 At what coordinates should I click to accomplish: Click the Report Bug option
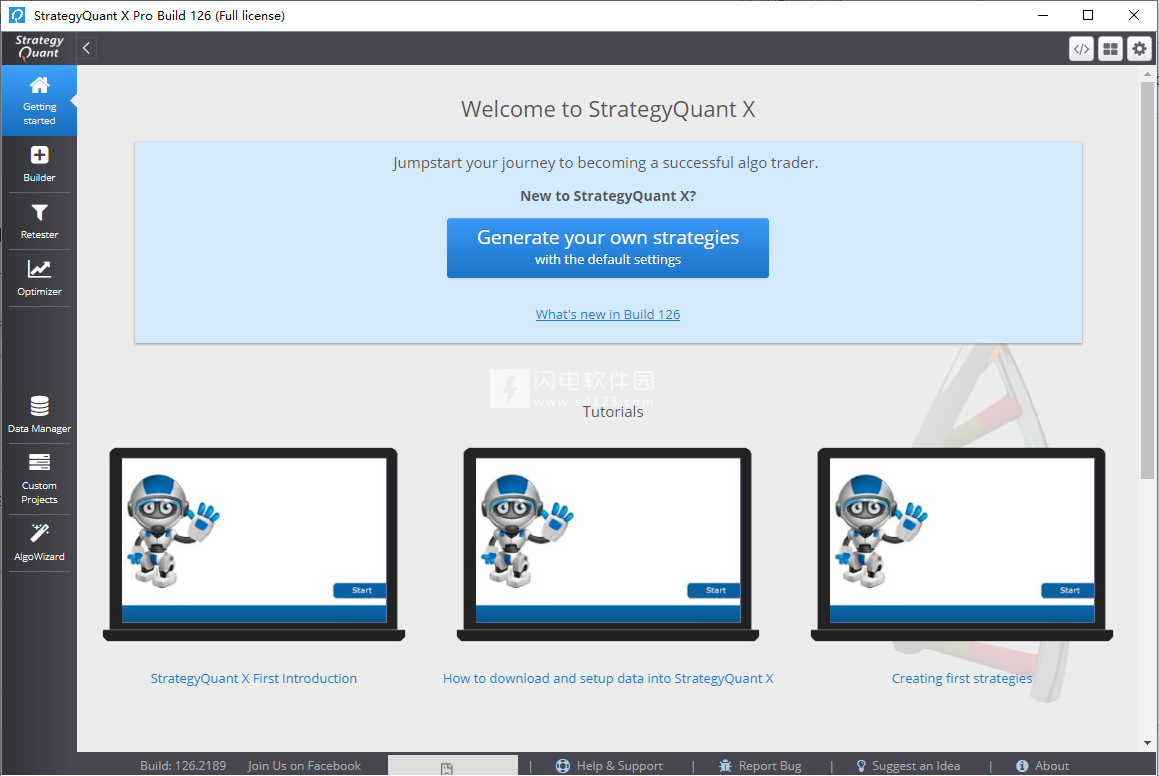[760, 766]
